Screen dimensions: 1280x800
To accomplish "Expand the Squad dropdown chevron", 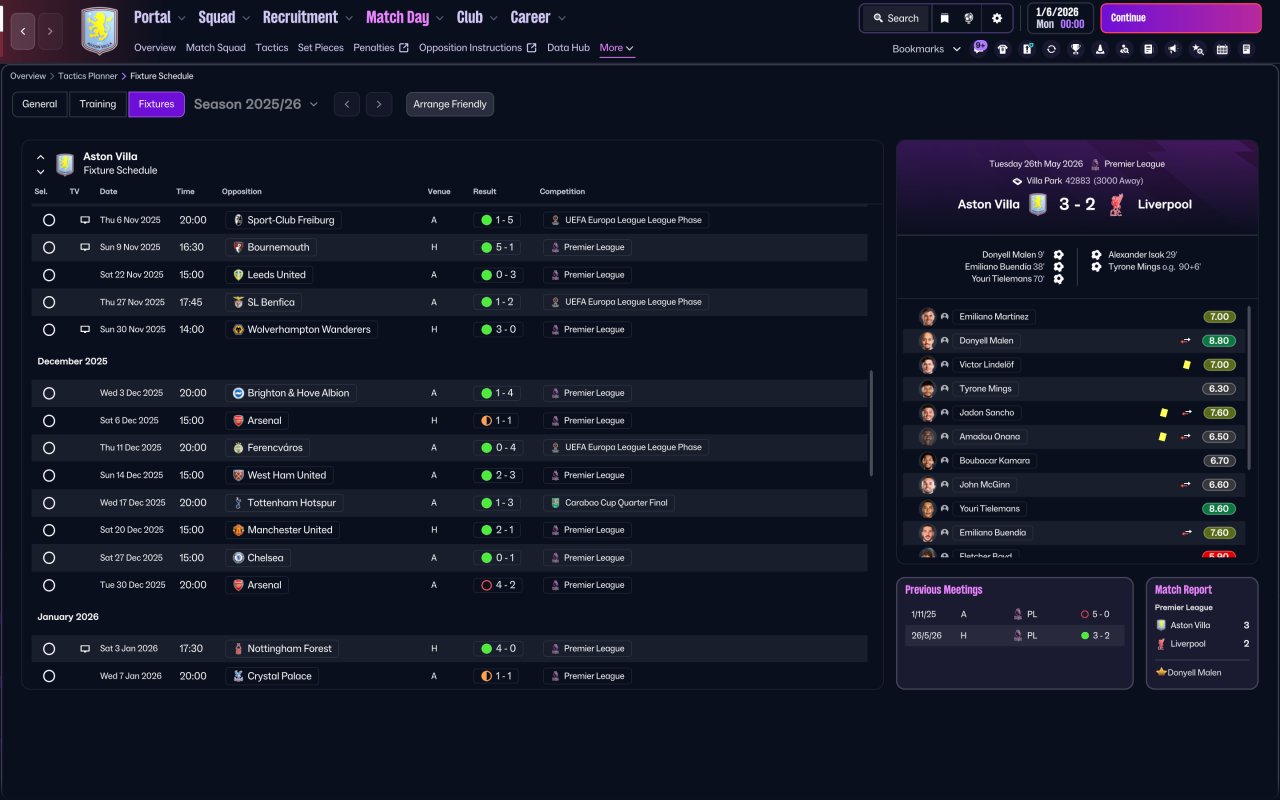I will (x=245, y=18).
